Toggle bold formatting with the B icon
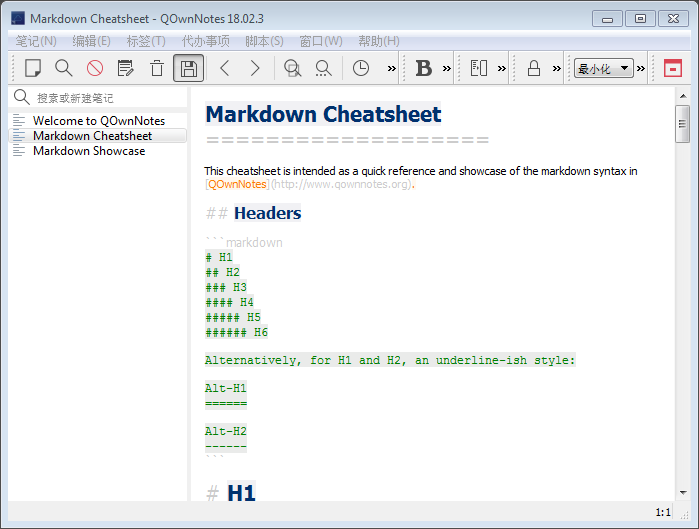The width and height of the screenshot is (699, 529). click(423, 68)
